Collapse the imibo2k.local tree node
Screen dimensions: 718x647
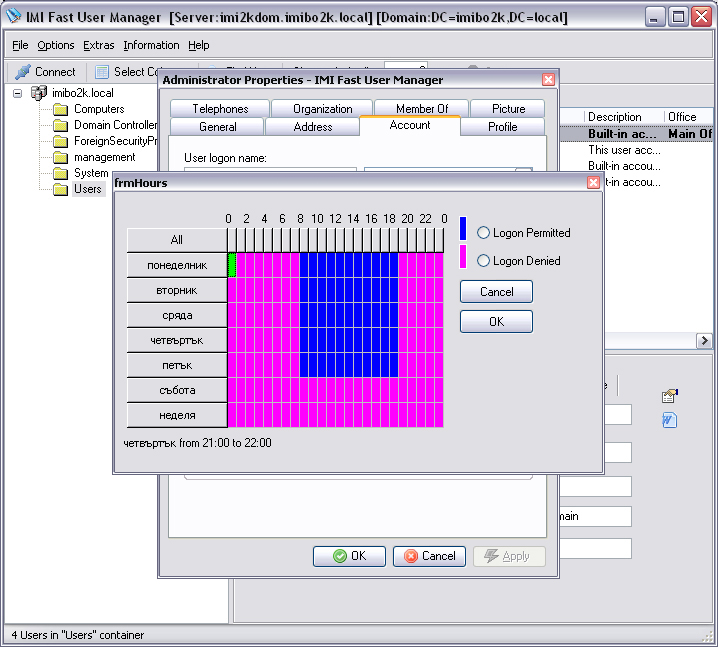tap(17, 93)
